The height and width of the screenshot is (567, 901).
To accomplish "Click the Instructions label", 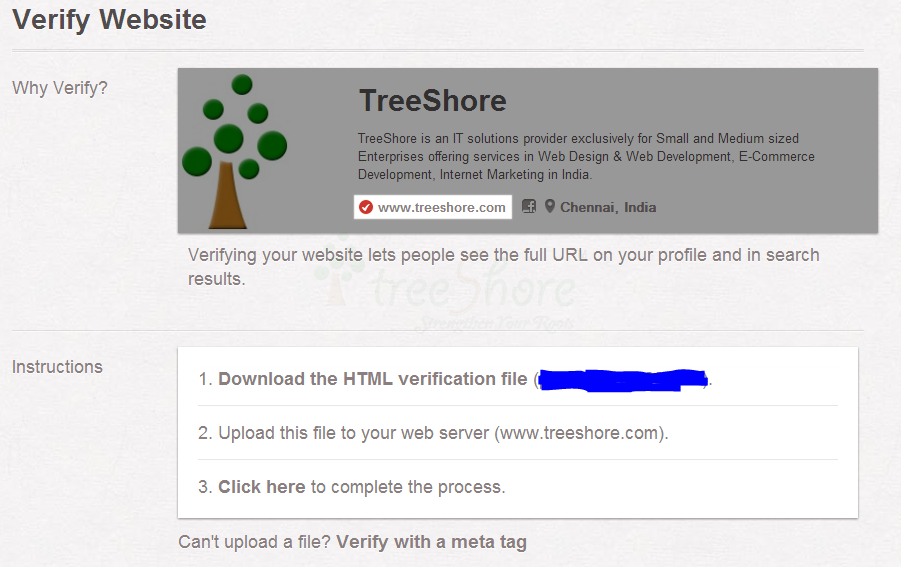I will (57, 367).
